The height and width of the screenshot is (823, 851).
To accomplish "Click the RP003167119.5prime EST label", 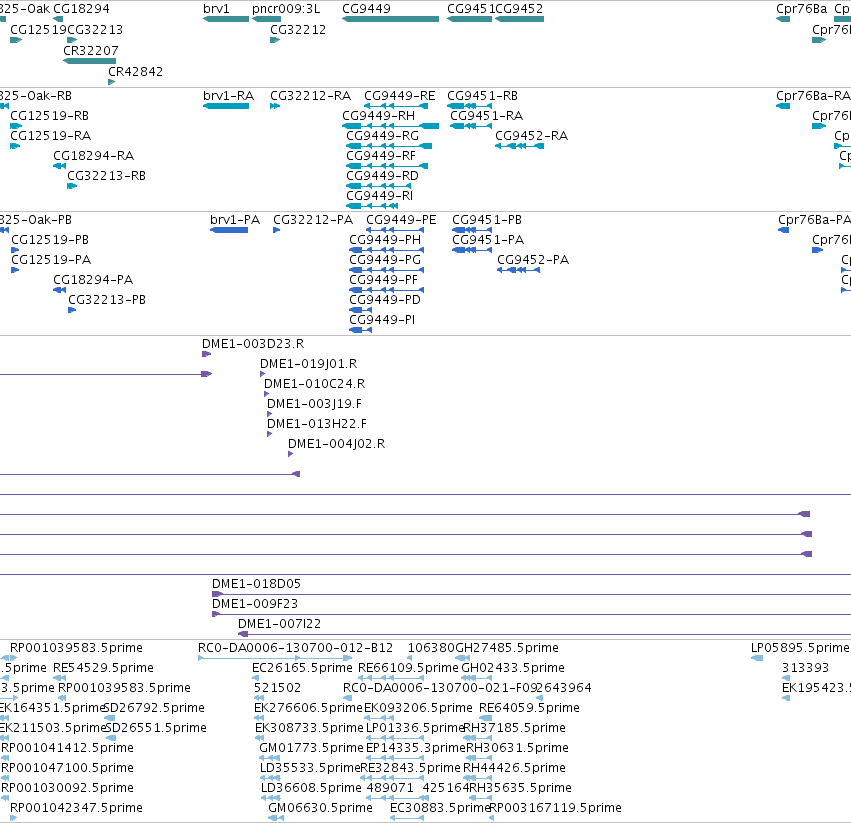I will click(x=555, y=808).
